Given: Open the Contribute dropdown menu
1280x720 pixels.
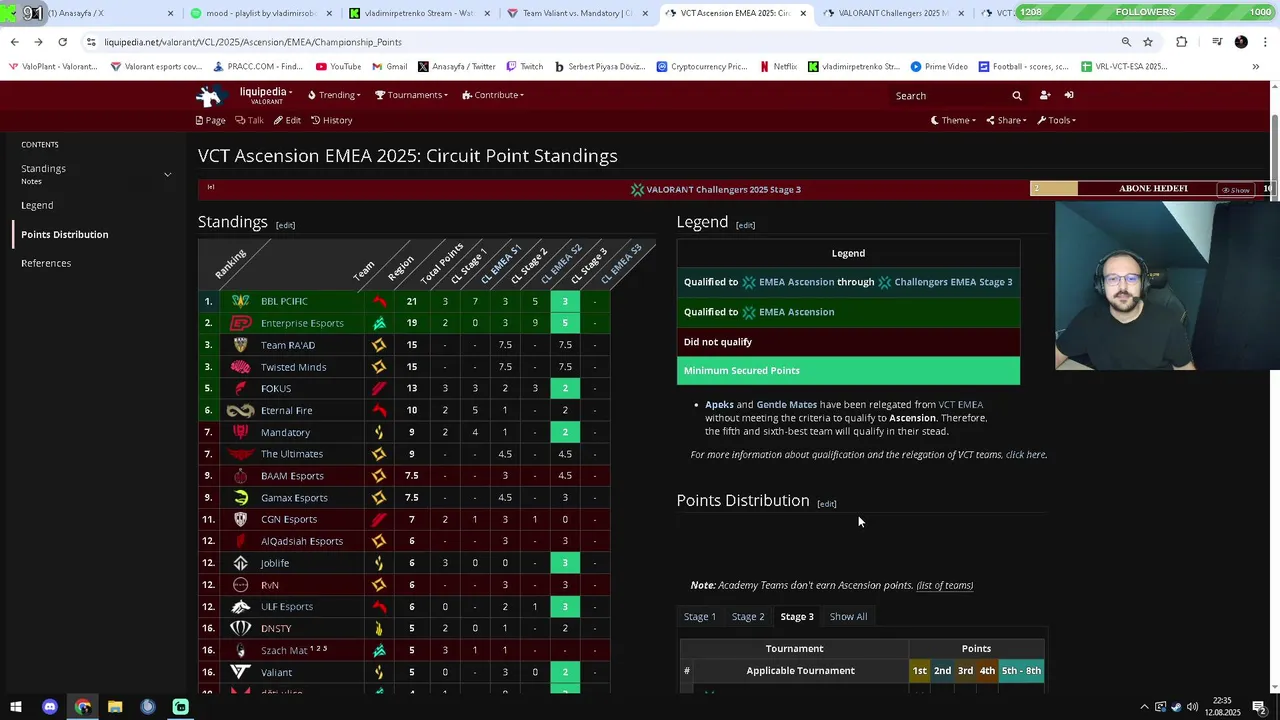Looking at the screenshot, I should (x=493, y=95).
